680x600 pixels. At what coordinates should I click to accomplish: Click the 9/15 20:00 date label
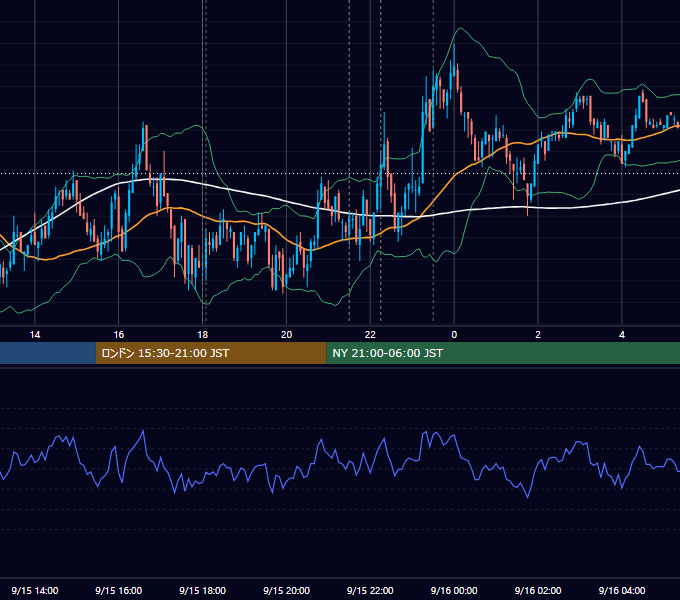[286, 590]
